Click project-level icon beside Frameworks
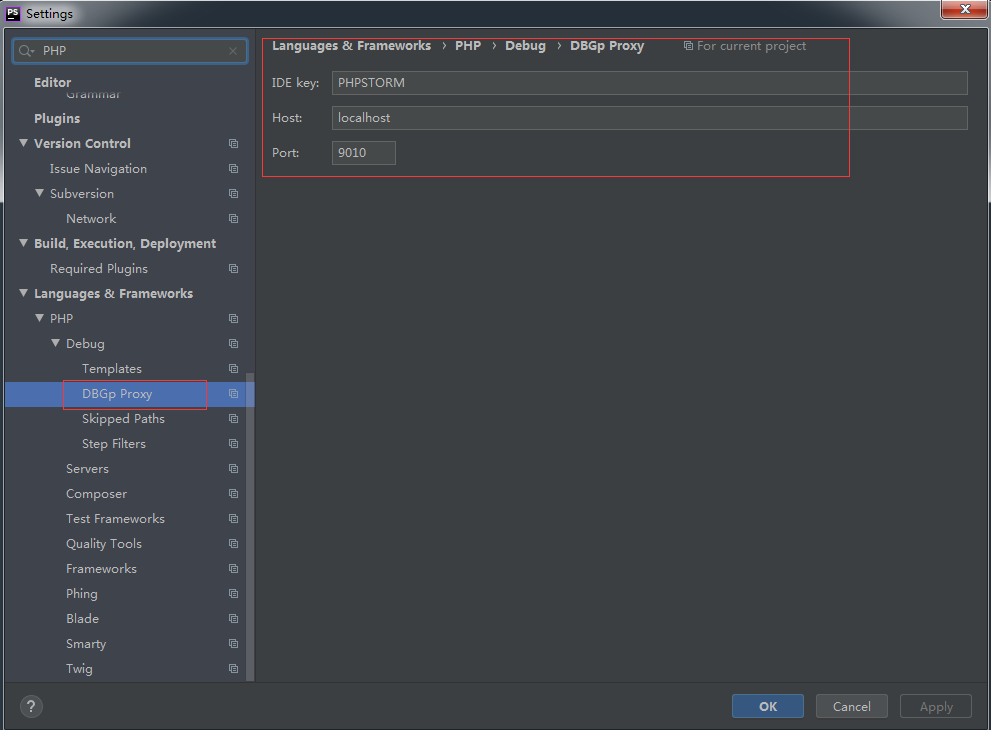 pyautogui.click(x=233, y=569)
